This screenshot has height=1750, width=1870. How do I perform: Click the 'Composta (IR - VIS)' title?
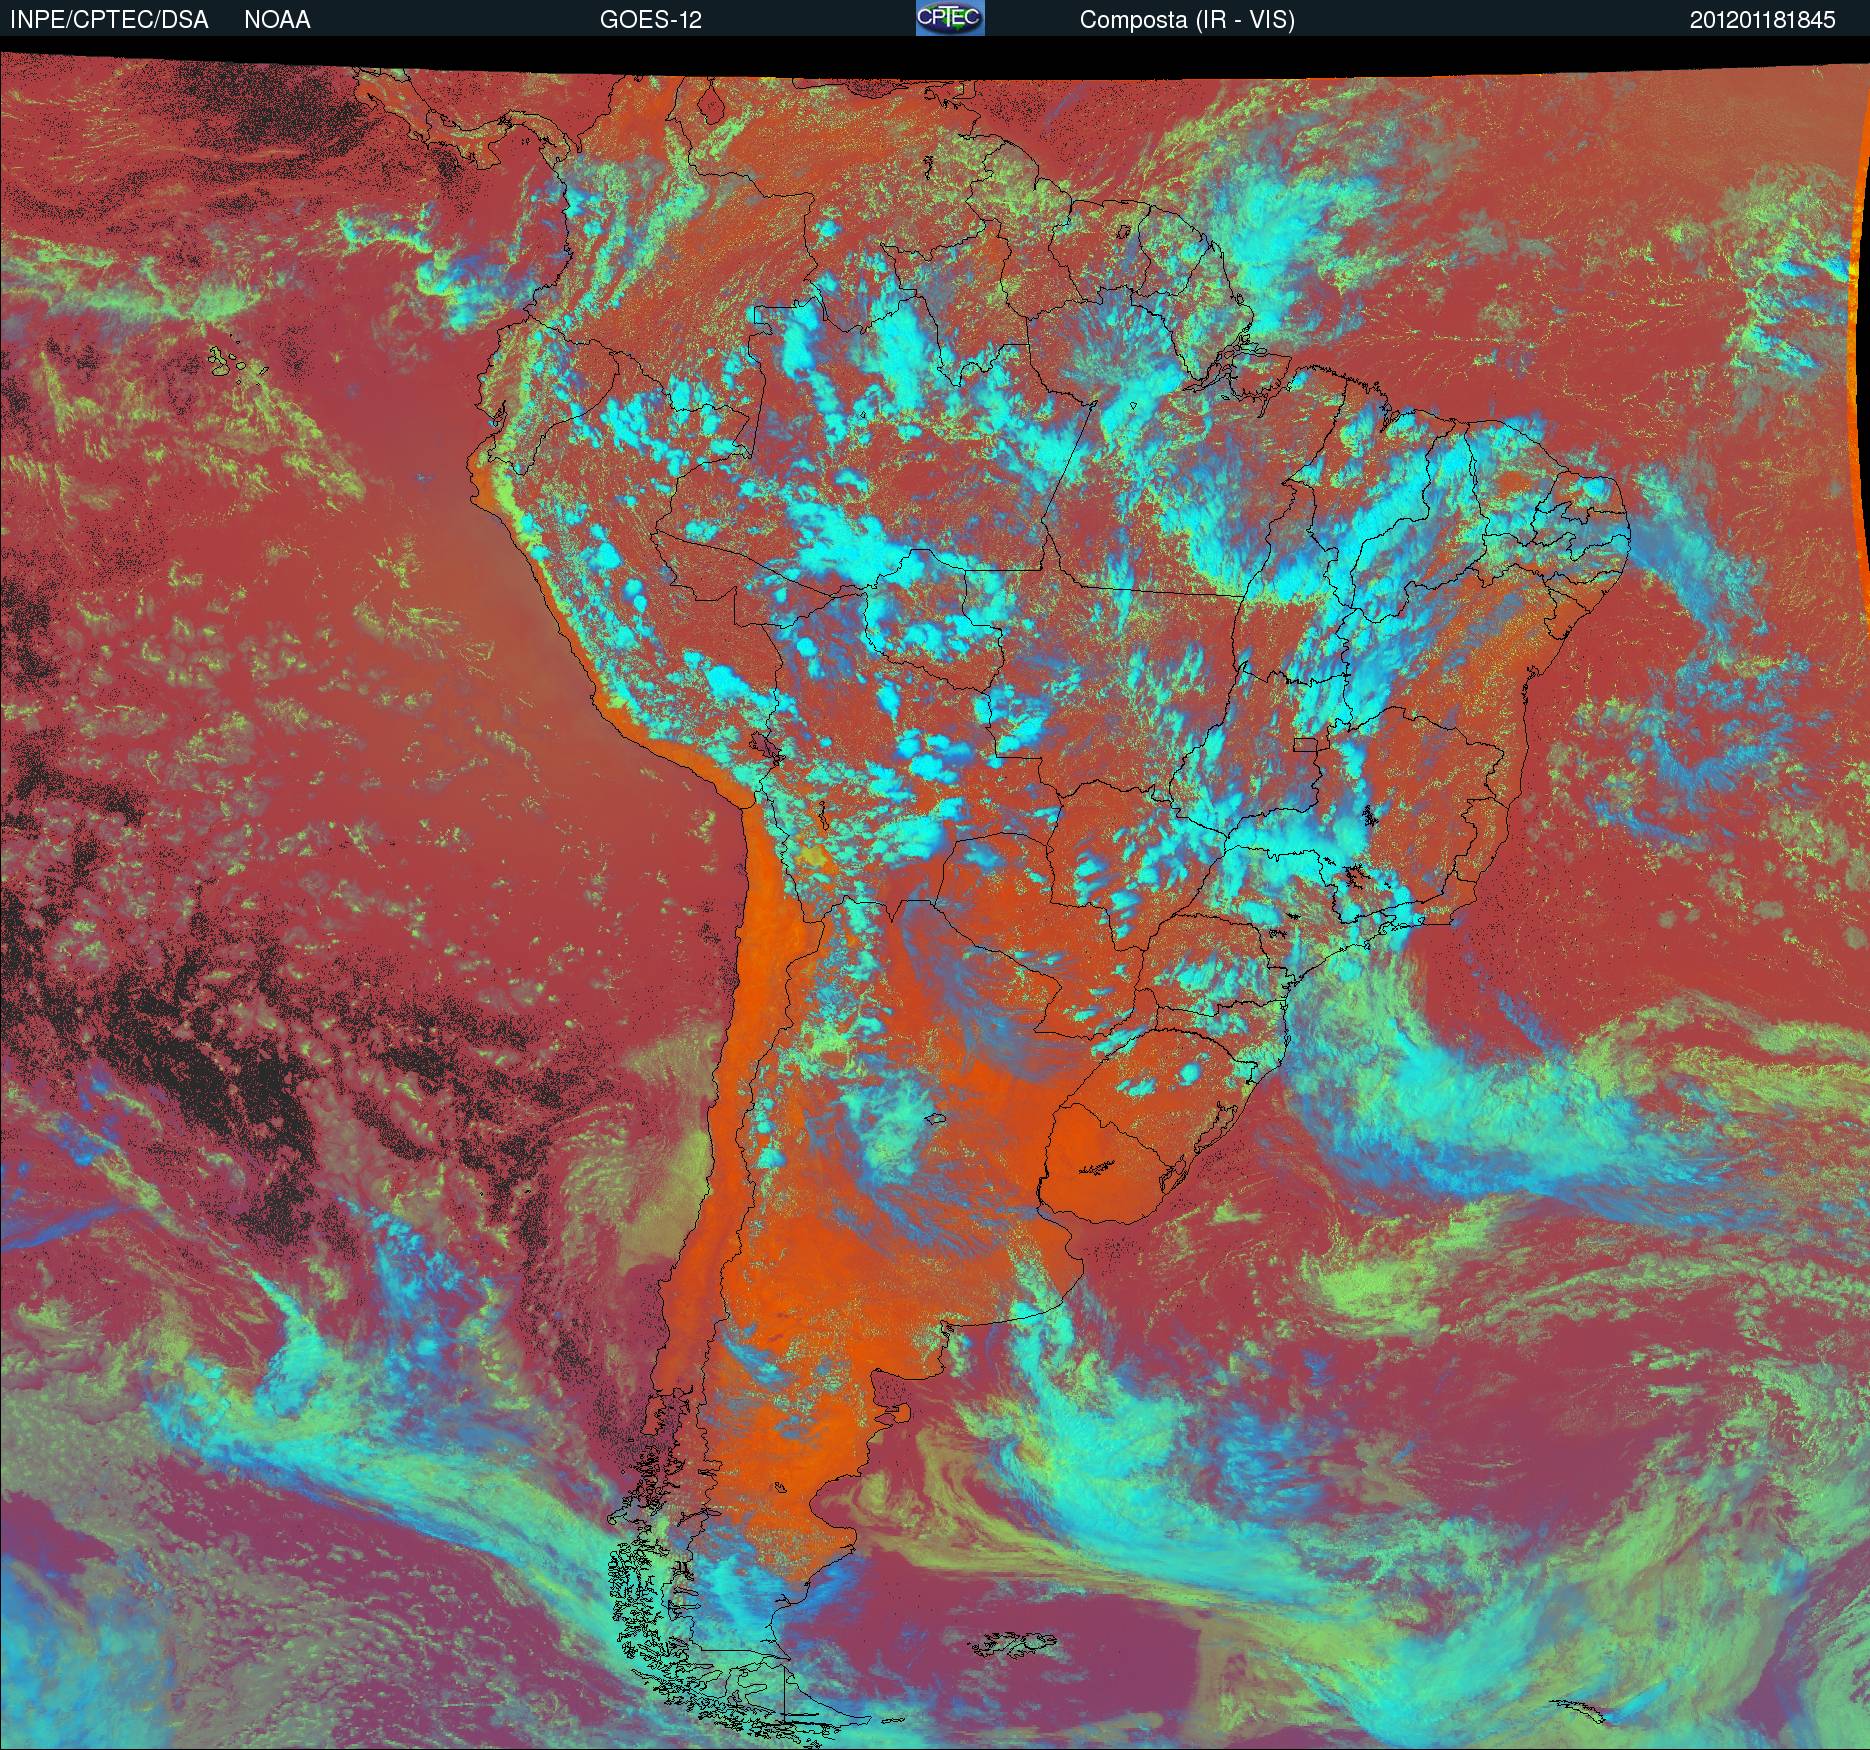(1187, 21)
